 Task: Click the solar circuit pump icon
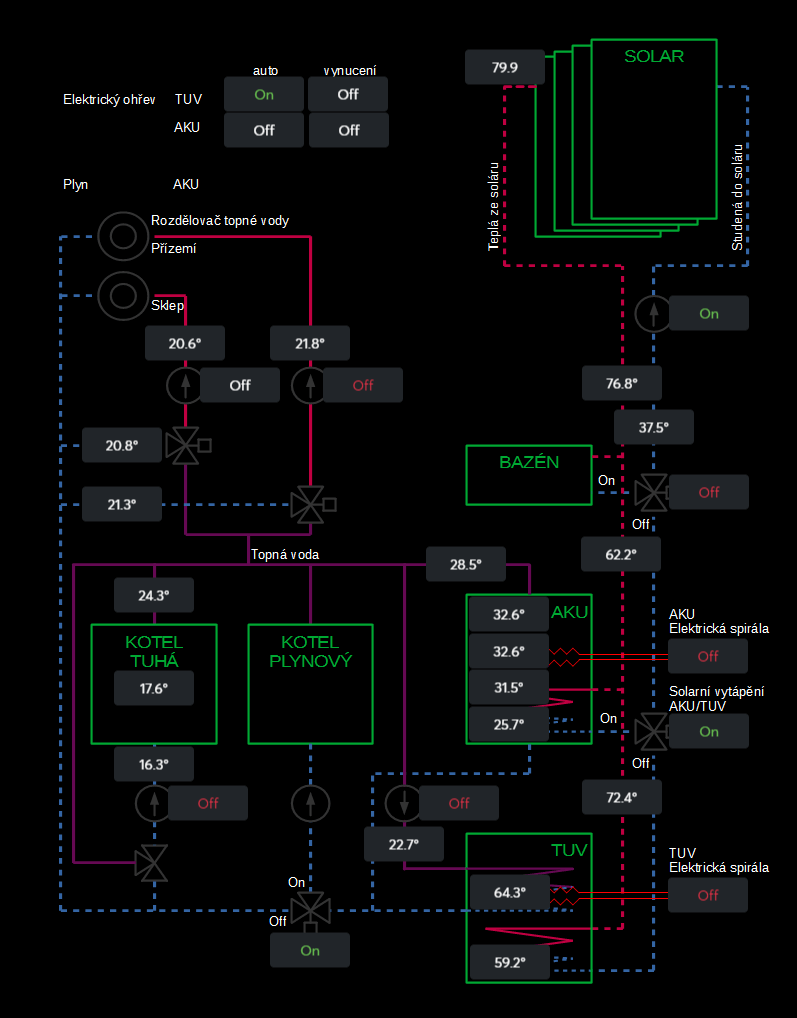[653, 313]
